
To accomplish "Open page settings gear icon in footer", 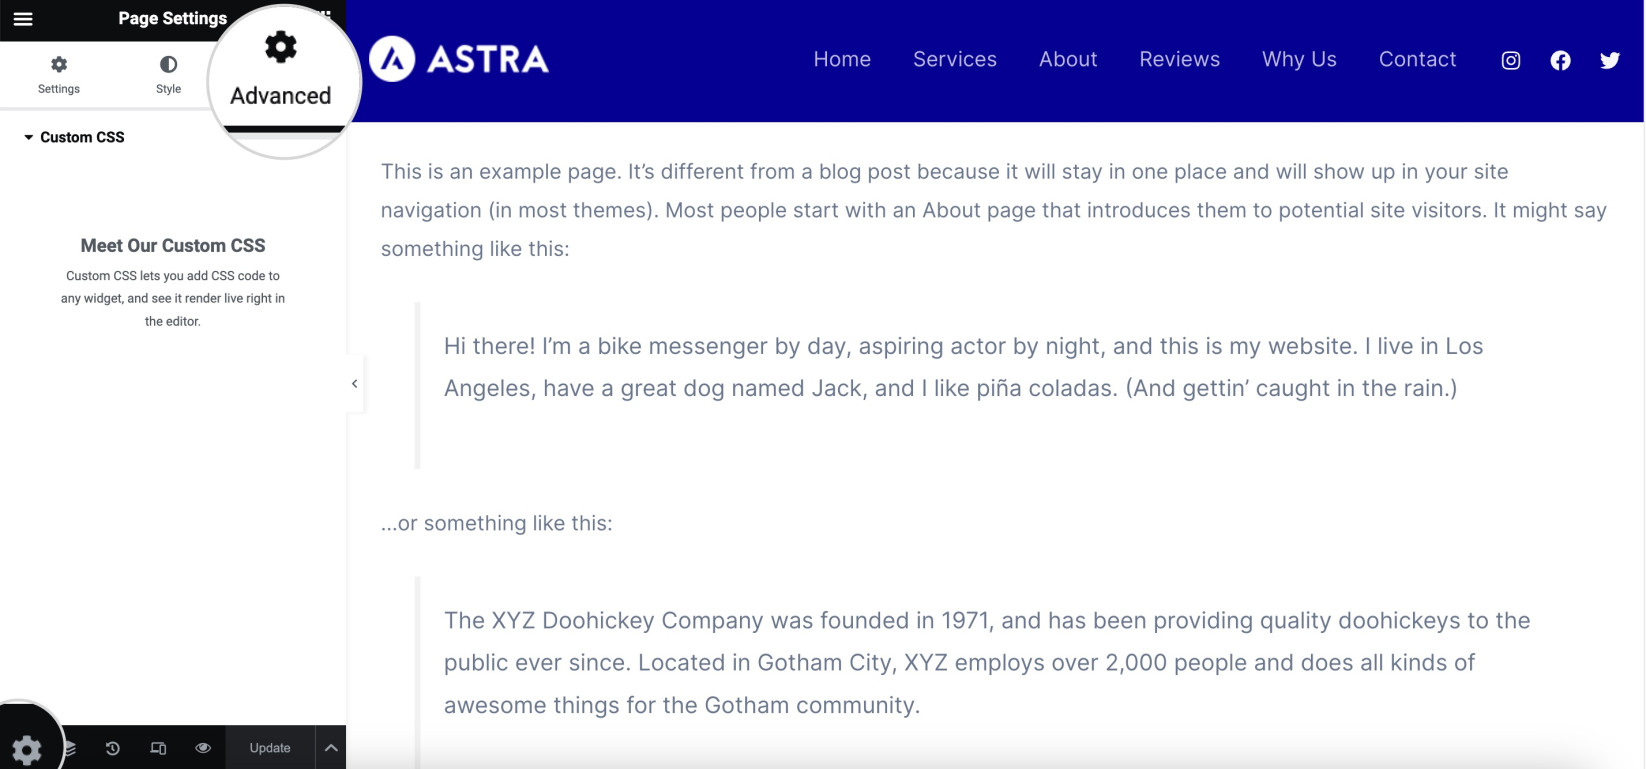I will point(26,750).
